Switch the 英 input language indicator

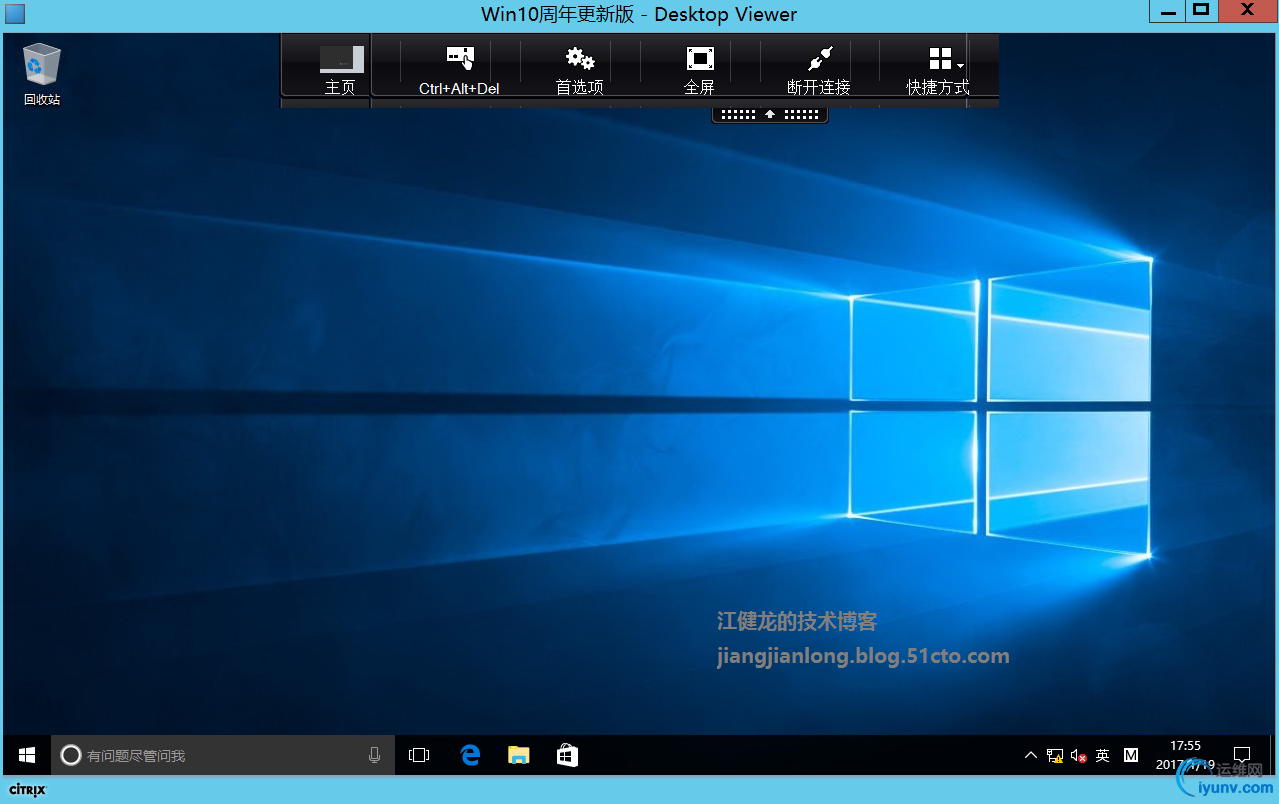tap(1102, 755)
